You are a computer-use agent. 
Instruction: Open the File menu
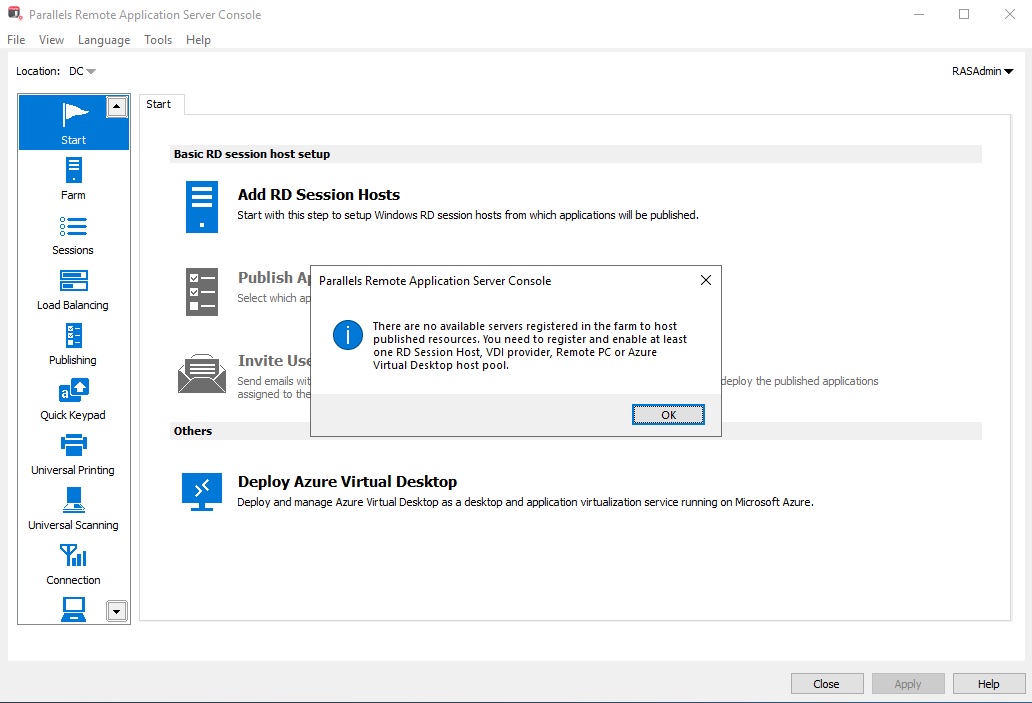tap(16, 39)
